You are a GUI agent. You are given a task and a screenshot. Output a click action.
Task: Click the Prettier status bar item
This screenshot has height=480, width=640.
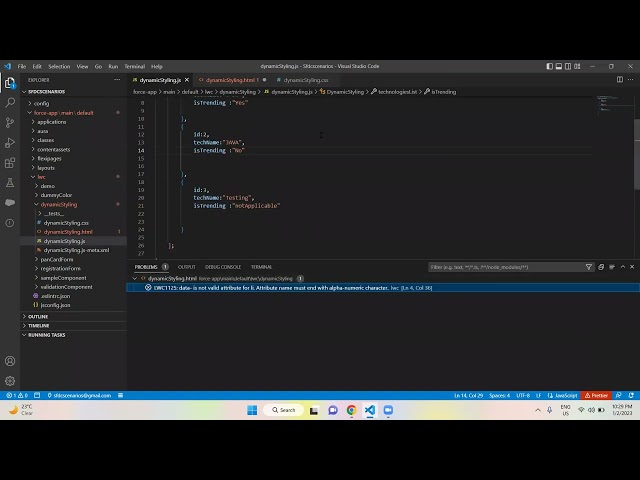click(596, 395)
